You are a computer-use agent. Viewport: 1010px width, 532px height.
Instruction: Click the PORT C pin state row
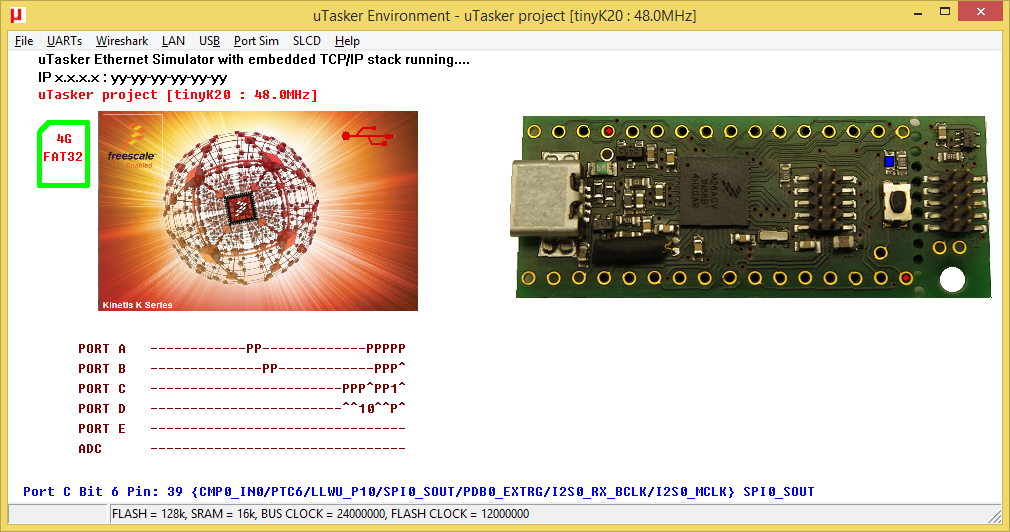[277, 388]
